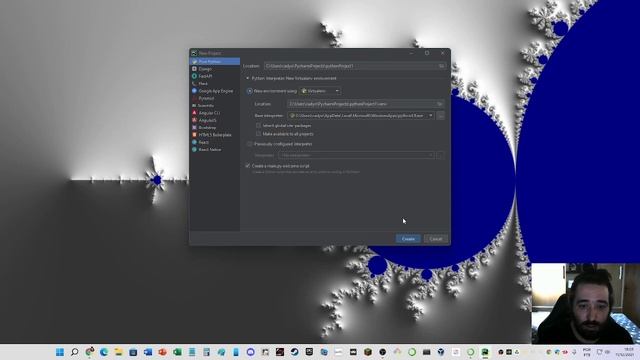Click the Create button

[408, 239]
